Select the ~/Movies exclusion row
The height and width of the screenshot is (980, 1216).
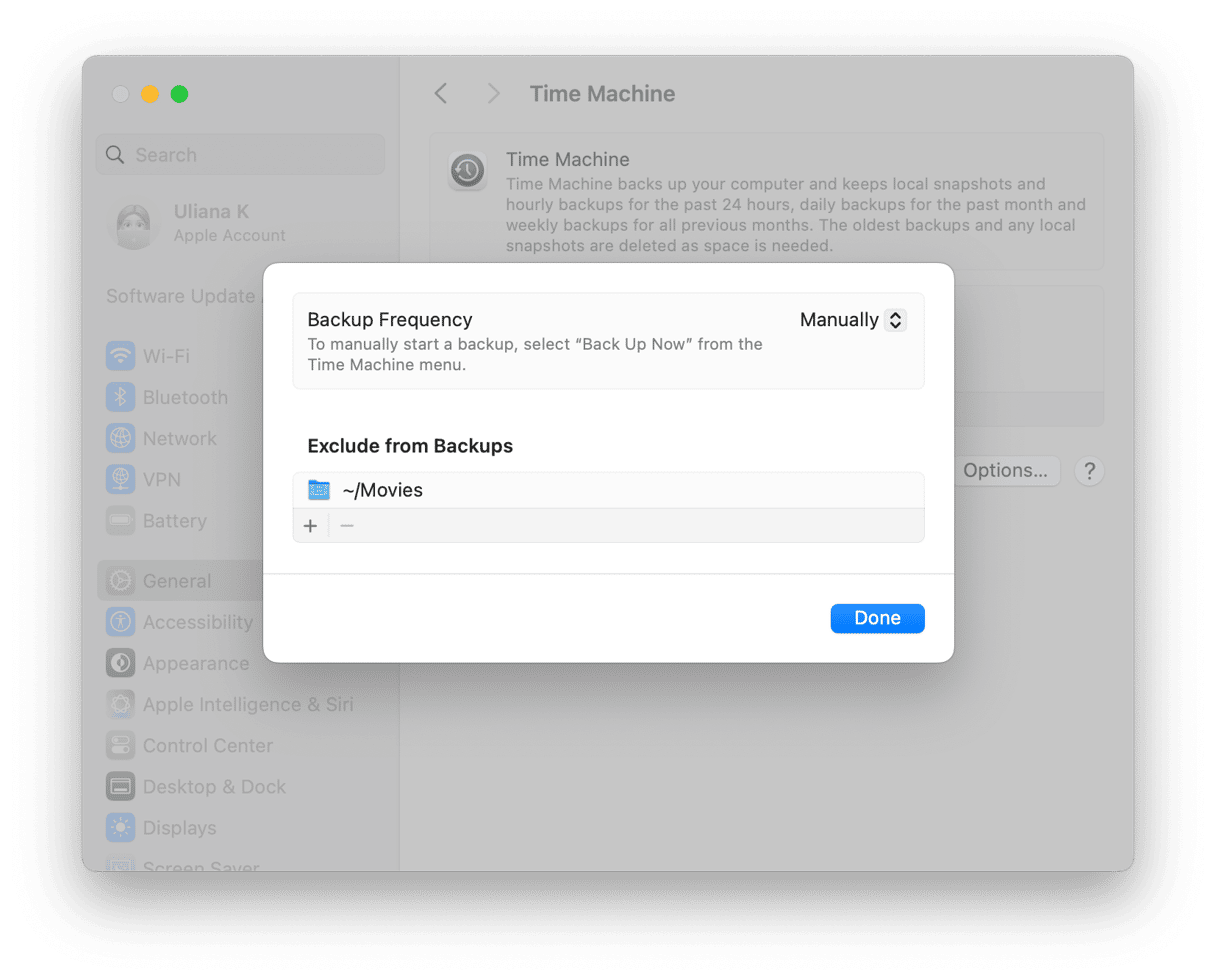(x=608, y=490)
